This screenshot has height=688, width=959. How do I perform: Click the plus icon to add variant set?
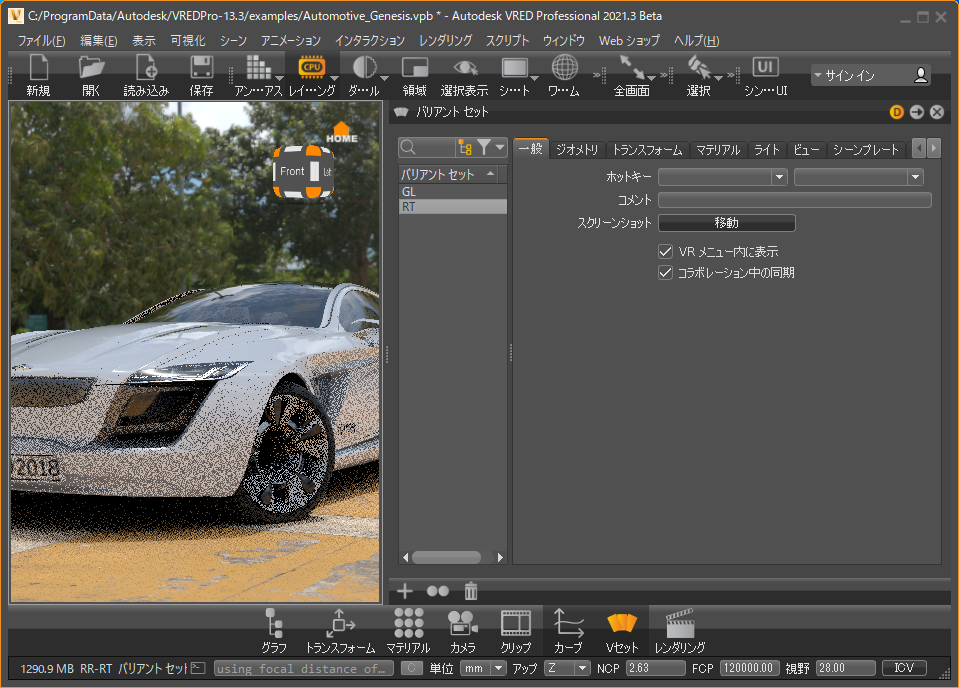tap(405, 591)
